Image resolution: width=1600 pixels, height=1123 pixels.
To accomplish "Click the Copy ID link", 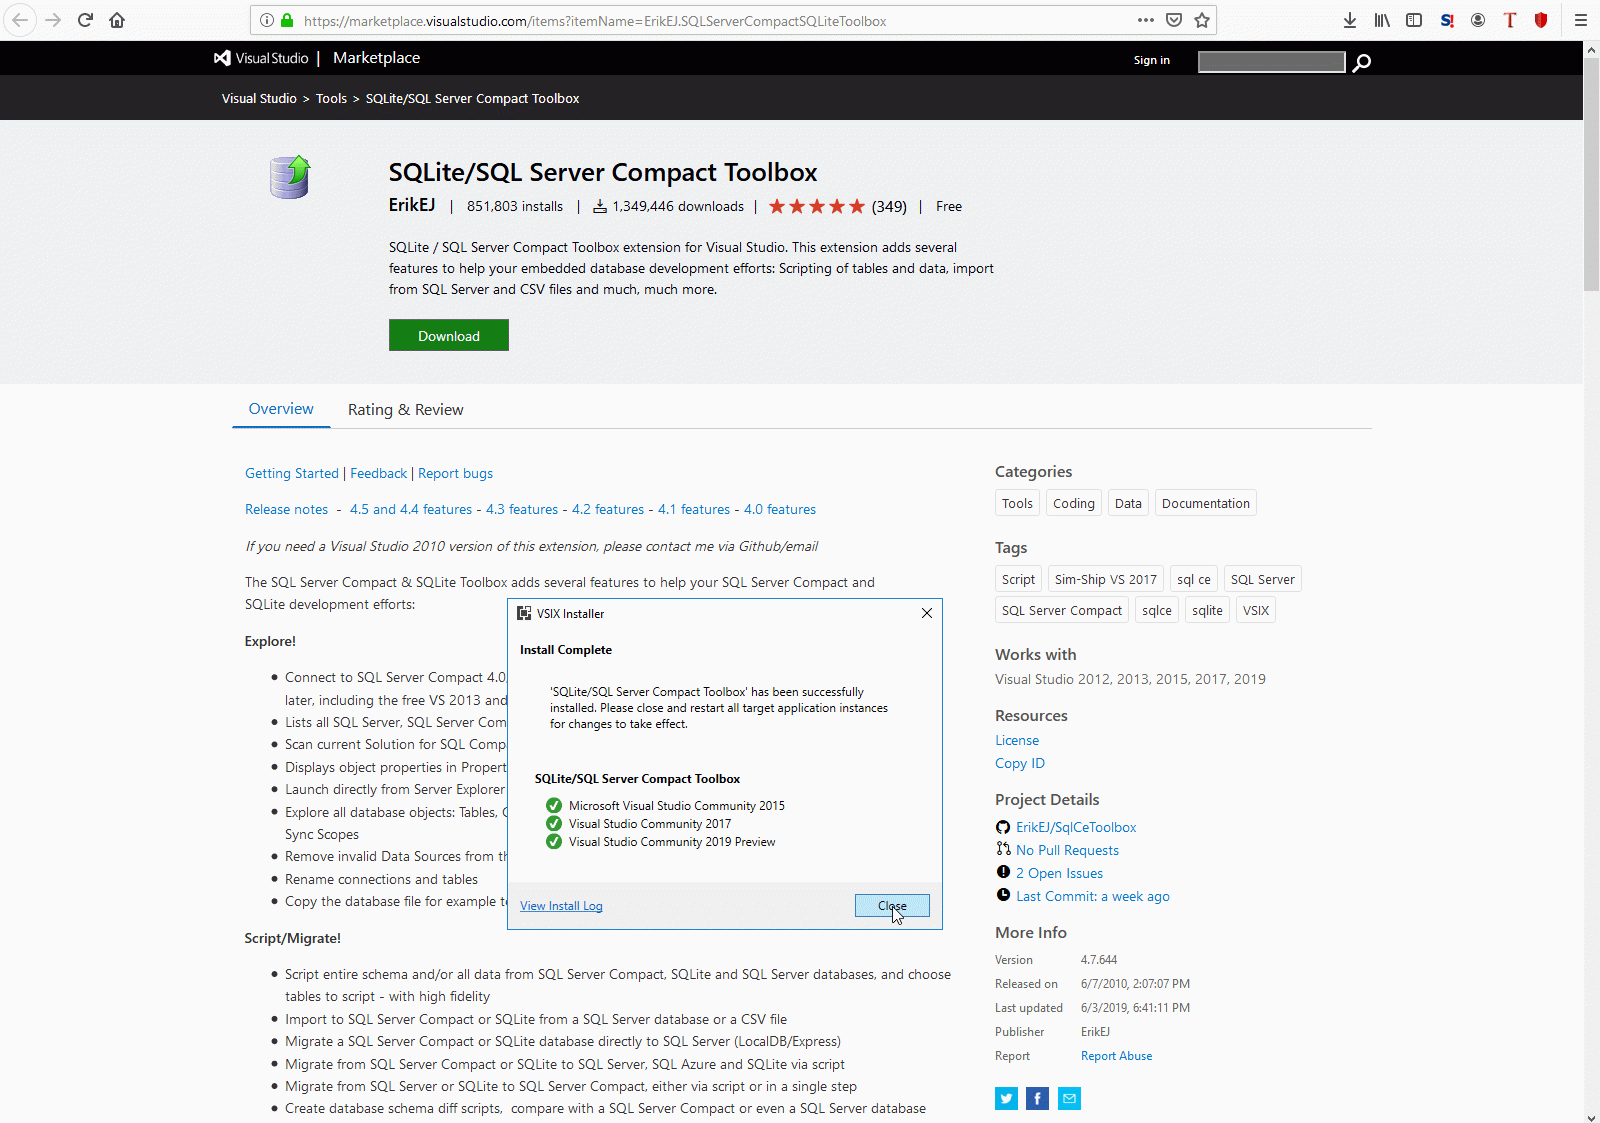I will tap(1020, 763).
